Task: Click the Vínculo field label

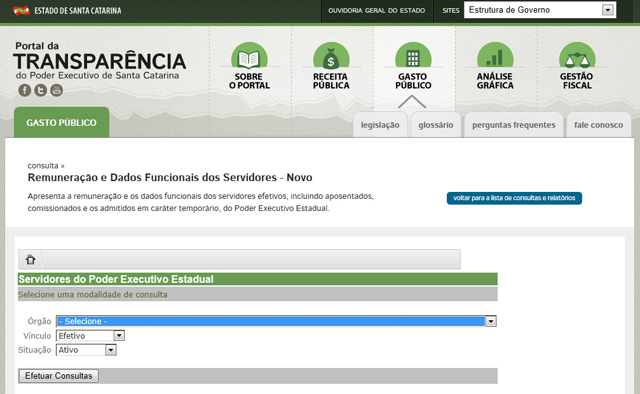Action: [37, 336]
